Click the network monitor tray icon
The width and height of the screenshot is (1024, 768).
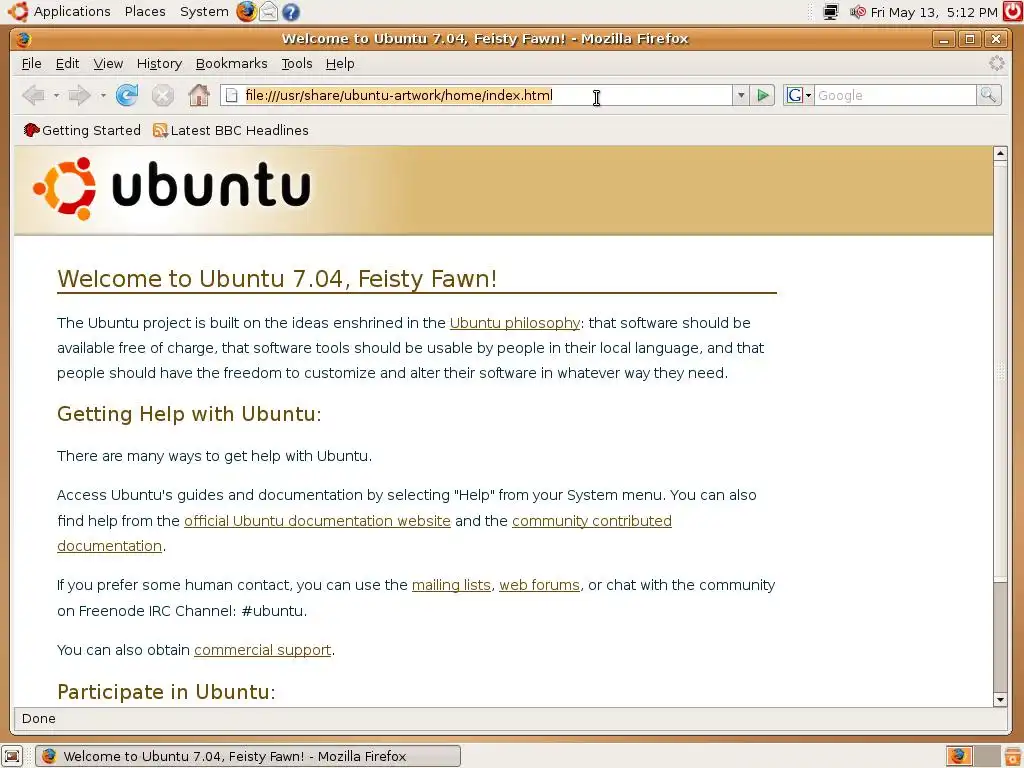[x=831, y=12]
